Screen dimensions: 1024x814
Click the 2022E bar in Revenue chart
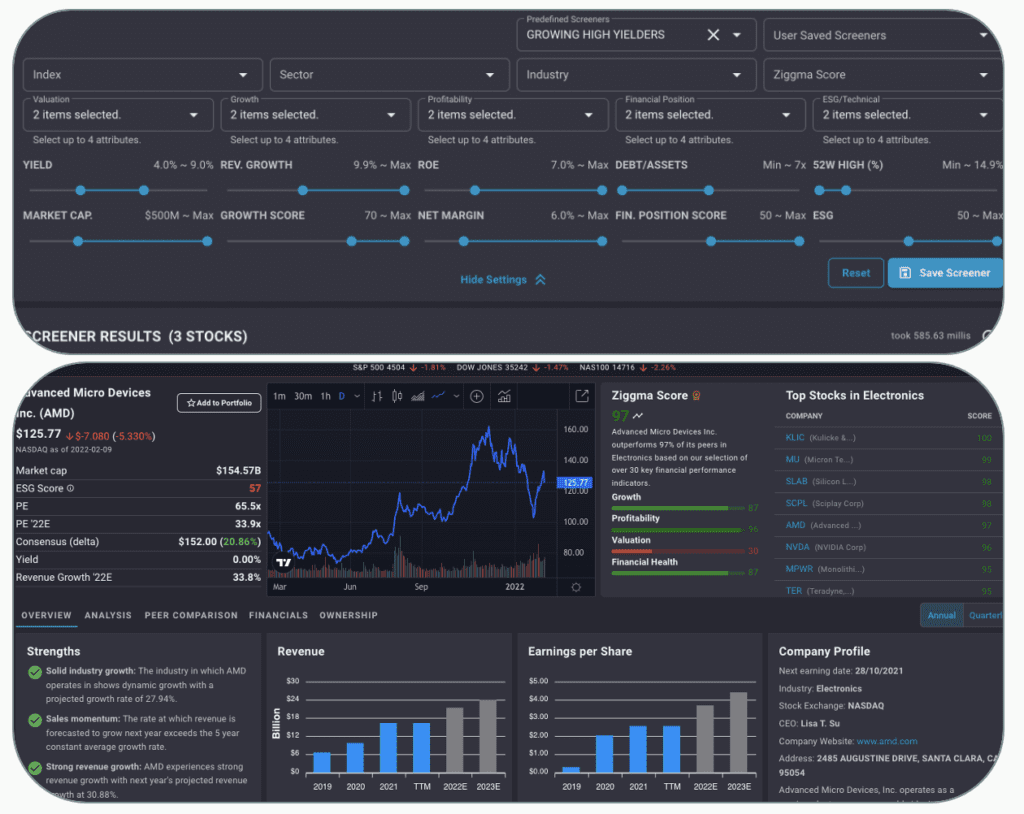pos(455,740)
